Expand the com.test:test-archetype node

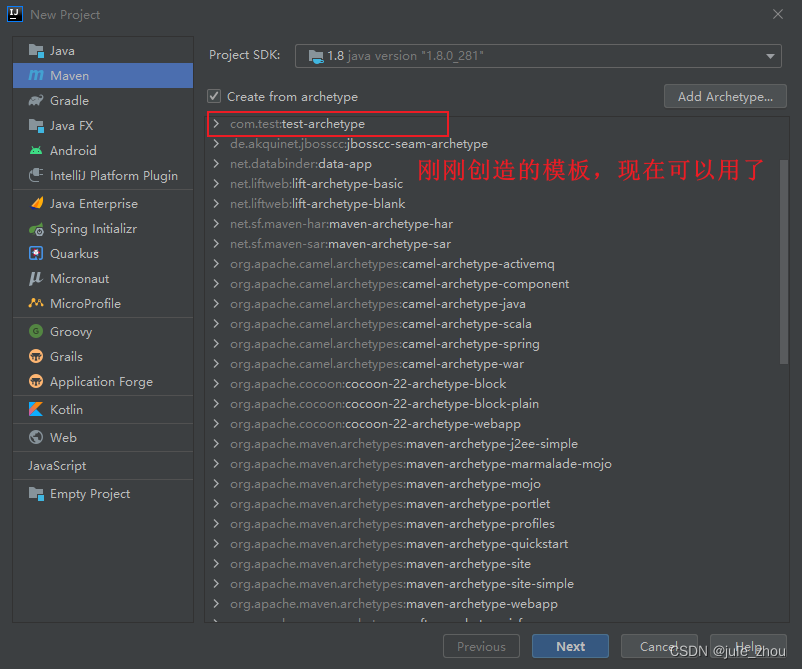[216, 124]
